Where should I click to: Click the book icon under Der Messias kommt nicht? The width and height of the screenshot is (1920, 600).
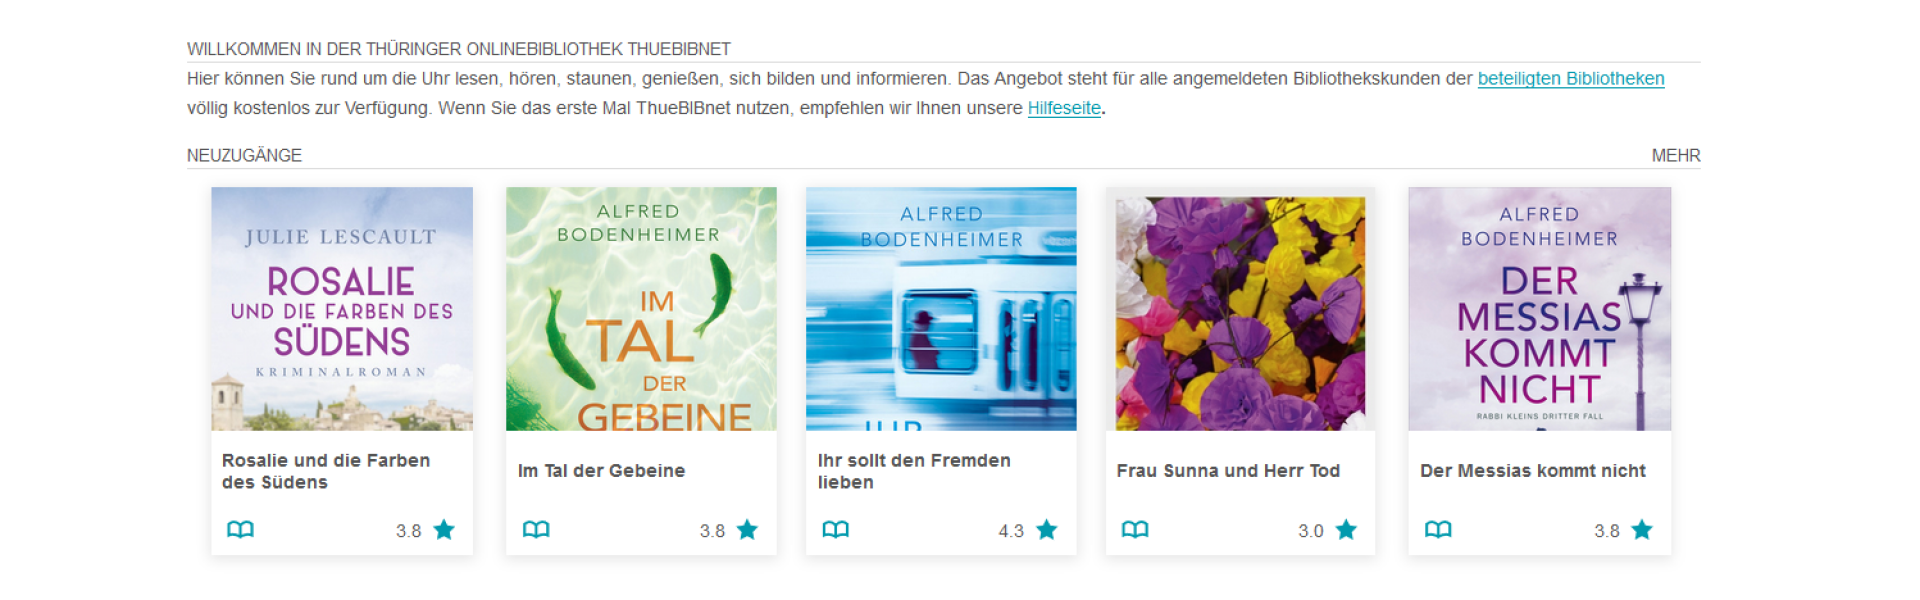click(x=1438, y=529)
